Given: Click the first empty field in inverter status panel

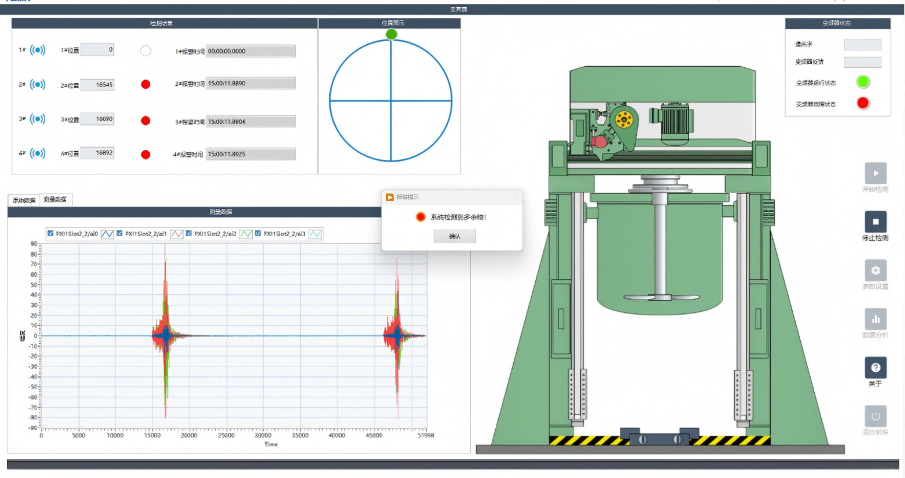Looking at the screenshot, I should pos(862,44).
